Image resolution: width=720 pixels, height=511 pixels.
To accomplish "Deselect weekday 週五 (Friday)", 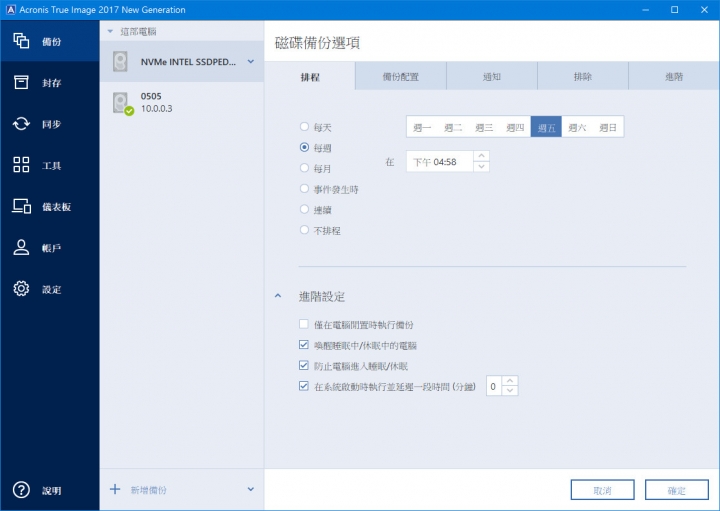I will pyautogui.click(x=546, y=127).
